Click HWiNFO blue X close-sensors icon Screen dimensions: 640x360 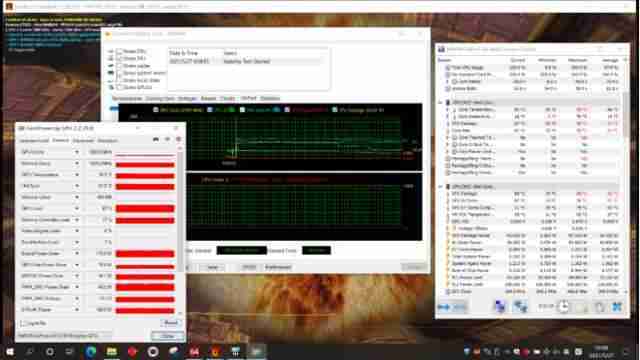[x=617, y=307]
